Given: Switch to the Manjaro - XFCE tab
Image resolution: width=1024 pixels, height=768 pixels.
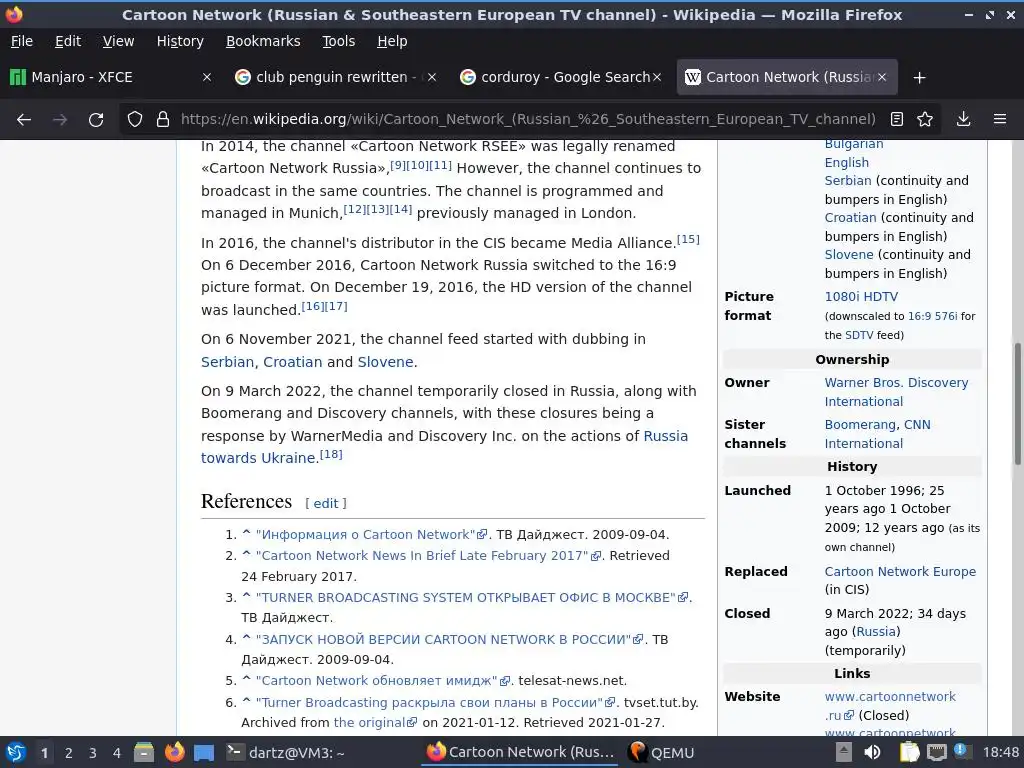Looking at the screenshot, I should 111,77.
